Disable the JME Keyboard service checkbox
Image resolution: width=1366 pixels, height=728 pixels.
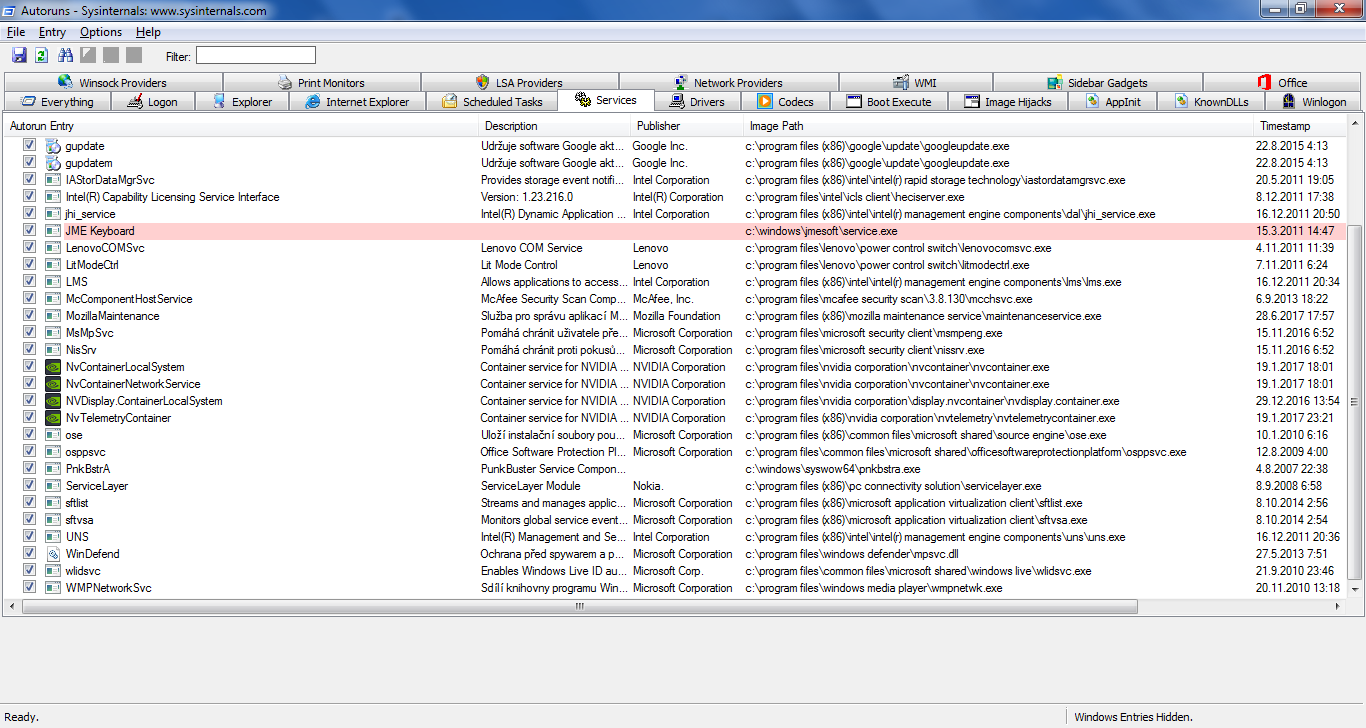point(29,231)
